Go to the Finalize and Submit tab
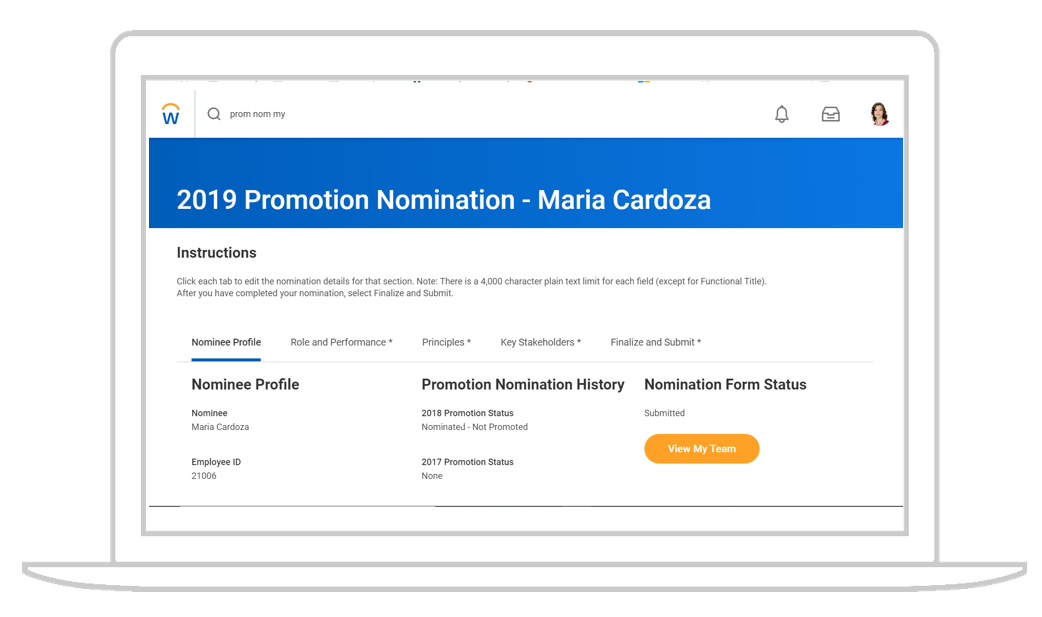Screen dimensions: 1042x617 (655, 342)
